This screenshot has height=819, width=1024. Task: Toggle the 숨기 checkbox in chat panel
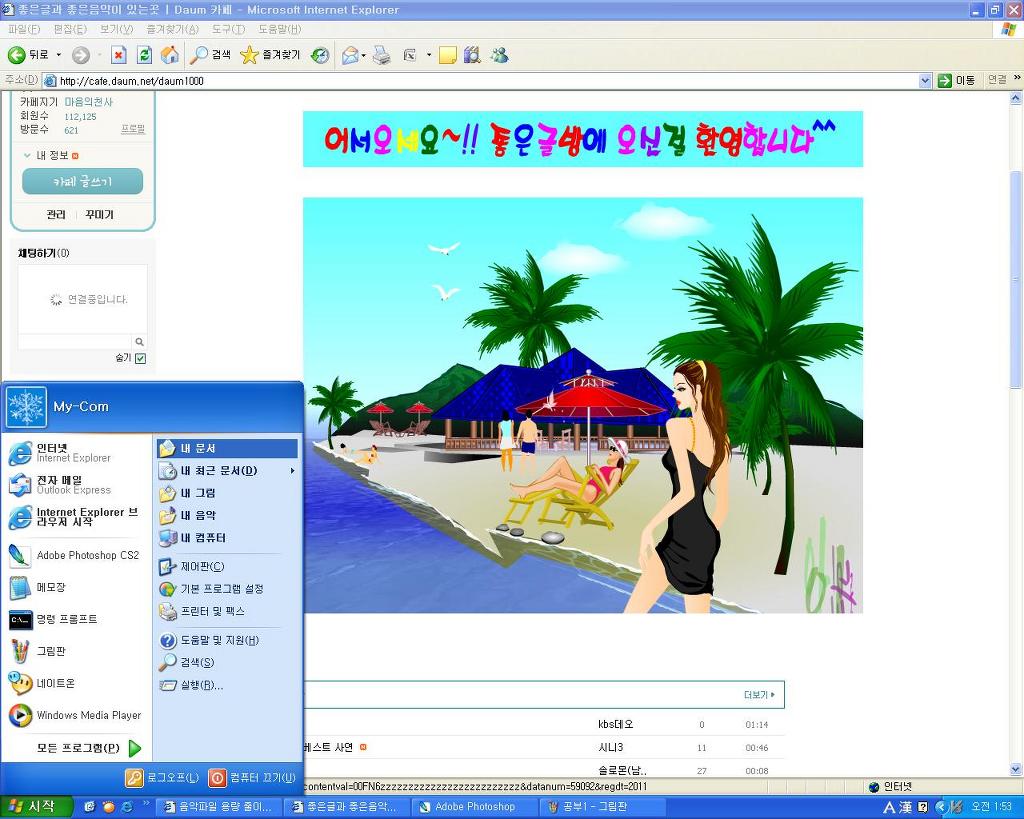[140, 359]
